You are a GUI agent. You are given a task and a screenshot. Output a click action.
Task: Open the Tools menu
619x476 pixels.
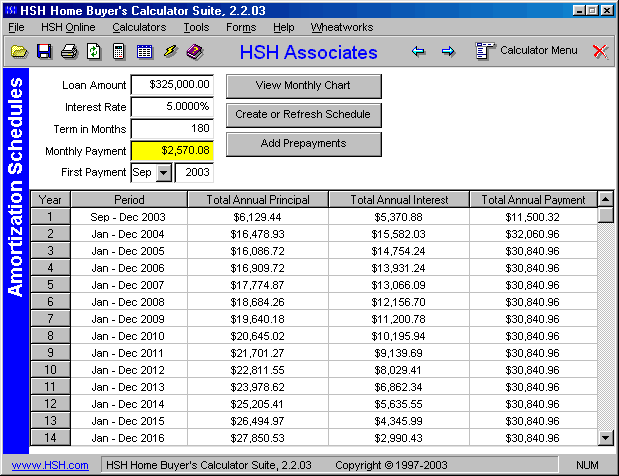pos(196,27)
